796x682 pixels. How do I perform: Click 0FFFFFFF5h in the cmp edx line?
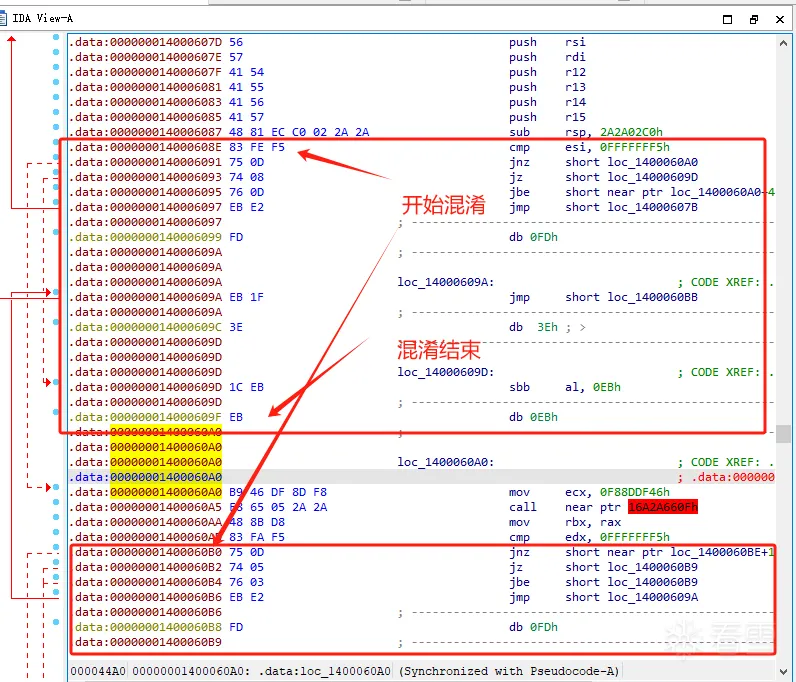635,537
